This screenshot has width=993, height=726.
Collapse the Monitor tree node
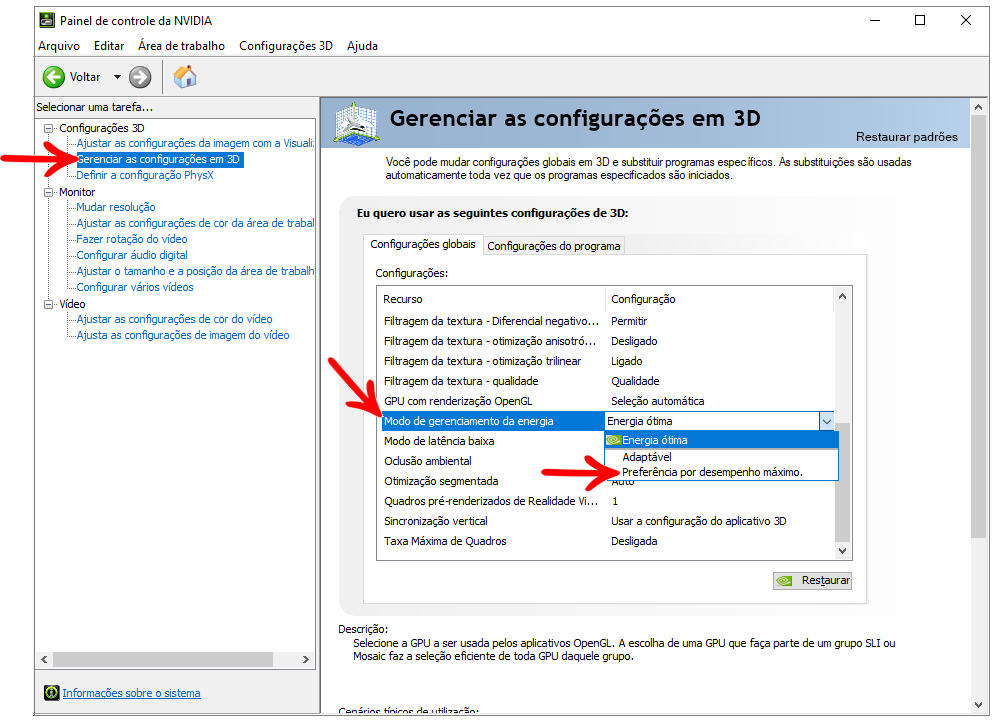click(x=48, y=192)
